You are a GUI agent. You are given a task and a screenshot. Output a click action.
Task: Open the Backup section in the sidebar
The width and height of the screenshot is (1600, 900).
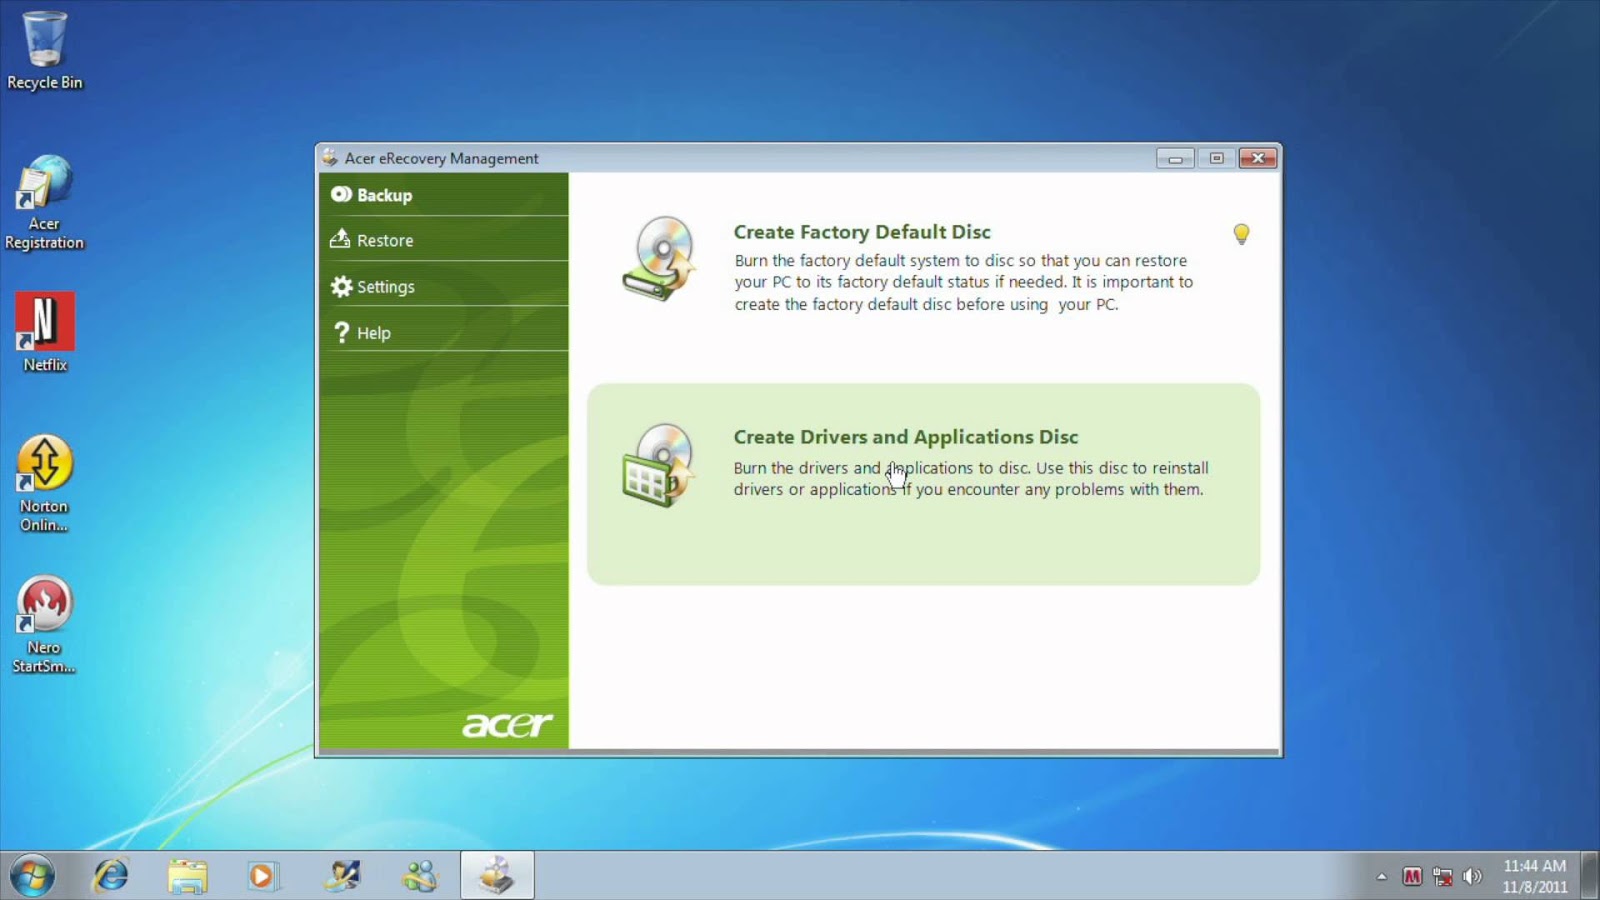(x=444, y=195)
